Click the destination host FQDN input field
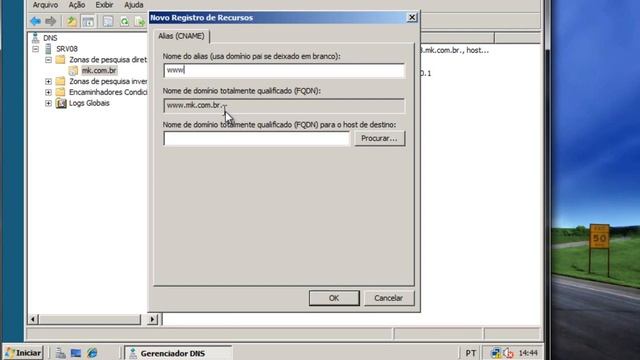Viewport: 640px width, 360px height. [x=256, y=139]
